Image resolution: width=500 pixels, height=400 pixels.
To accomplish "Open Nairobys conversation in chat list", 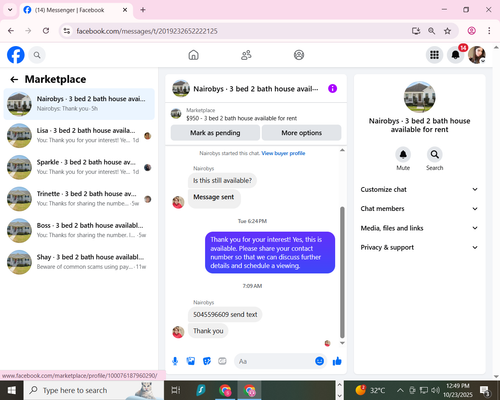I will pos(79,104).
